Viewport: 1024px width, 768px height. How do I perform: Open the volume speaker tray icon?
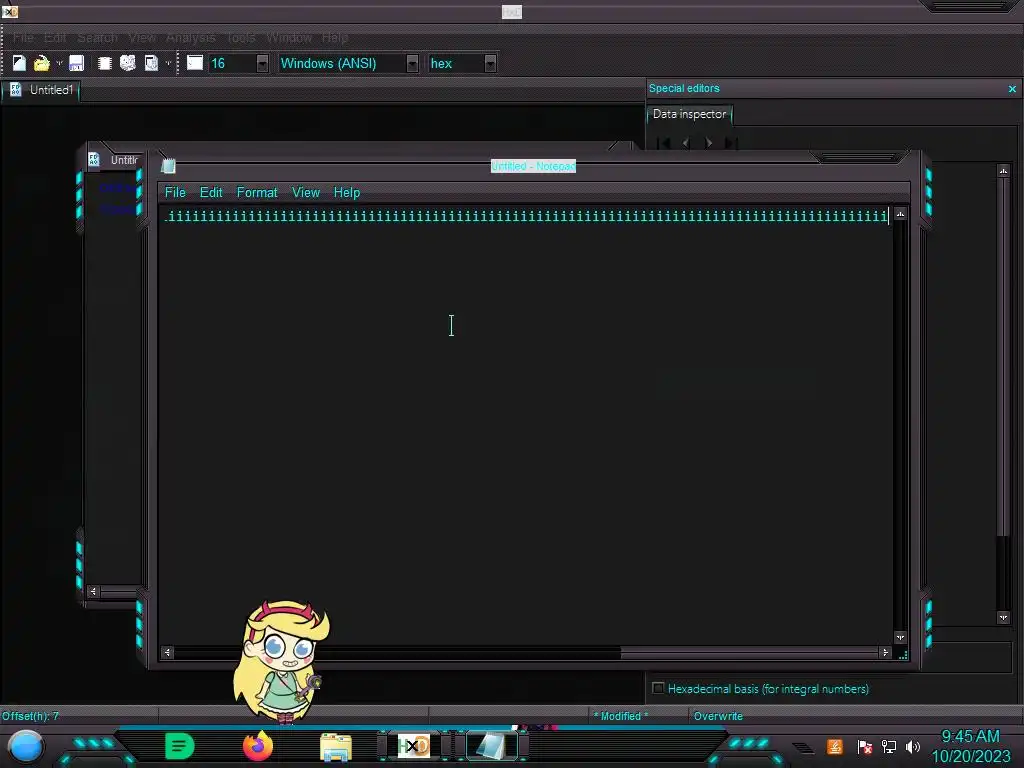(x=913, y=746)
